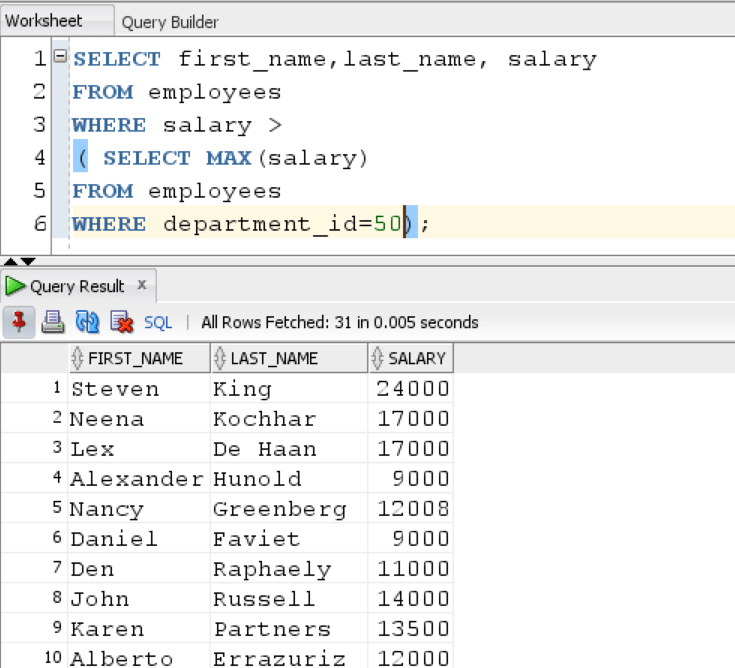Viewport: 735px width, 668px height.
Task: Refresh the query results
Action: click(x=87, y=322)
